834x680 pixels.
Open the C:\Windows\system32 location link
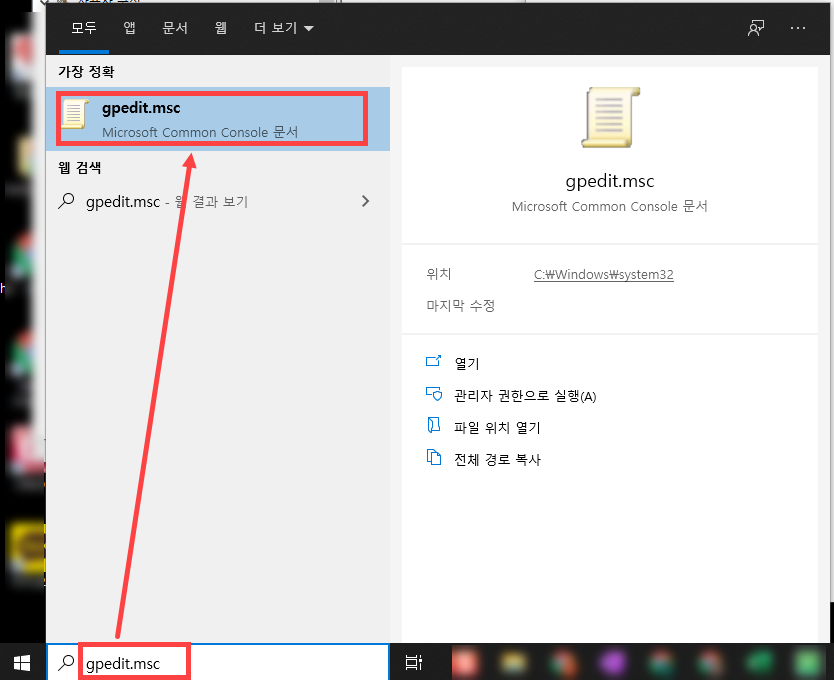pos(604,275)
